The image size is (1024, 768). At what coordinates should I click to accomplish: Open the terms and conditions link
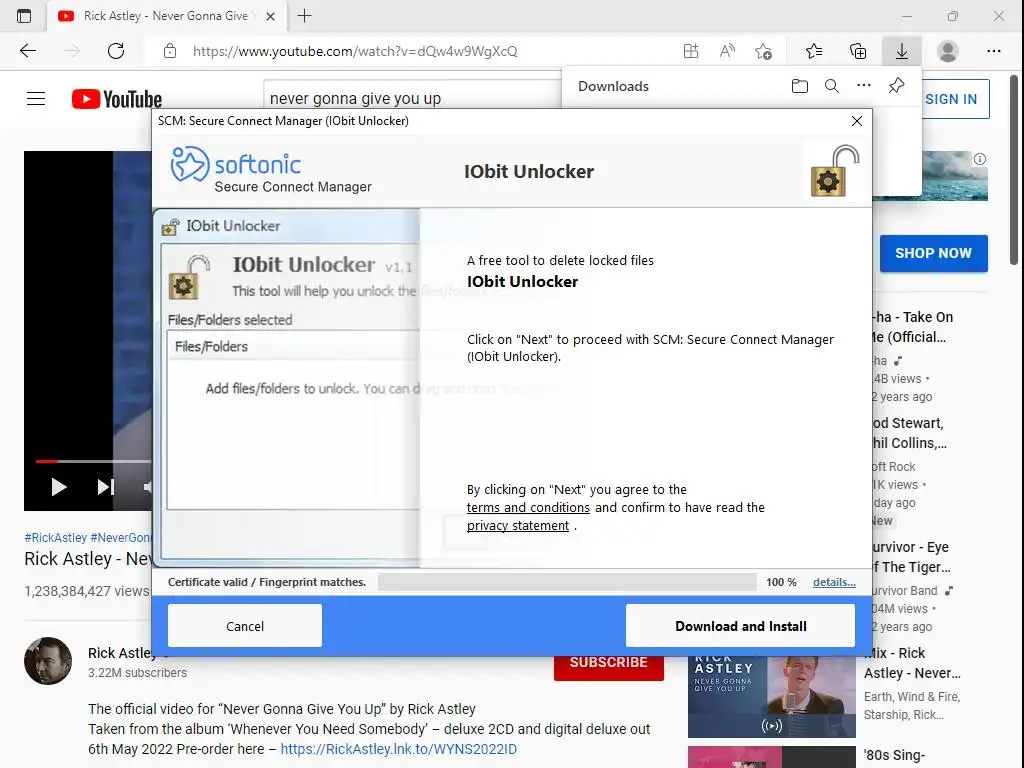pyautogui.click(x=528, y=507)
